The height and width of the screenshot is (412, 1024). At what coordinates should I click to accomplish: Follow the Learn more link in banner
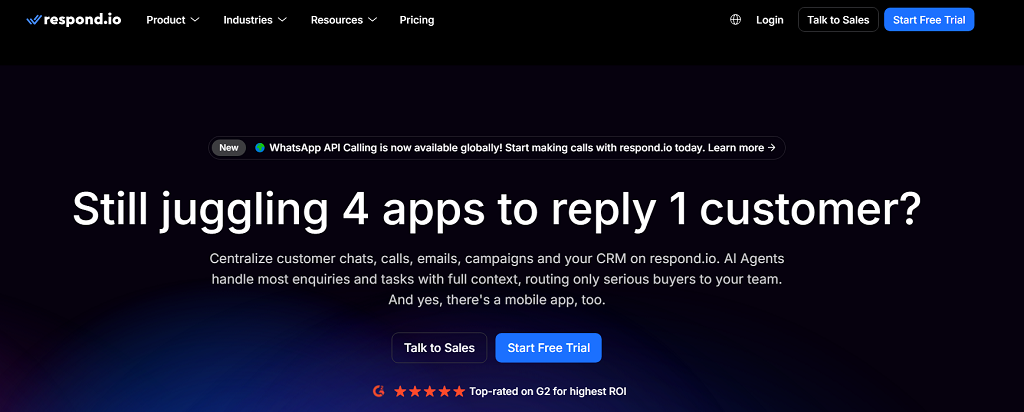tap(742, 148)
